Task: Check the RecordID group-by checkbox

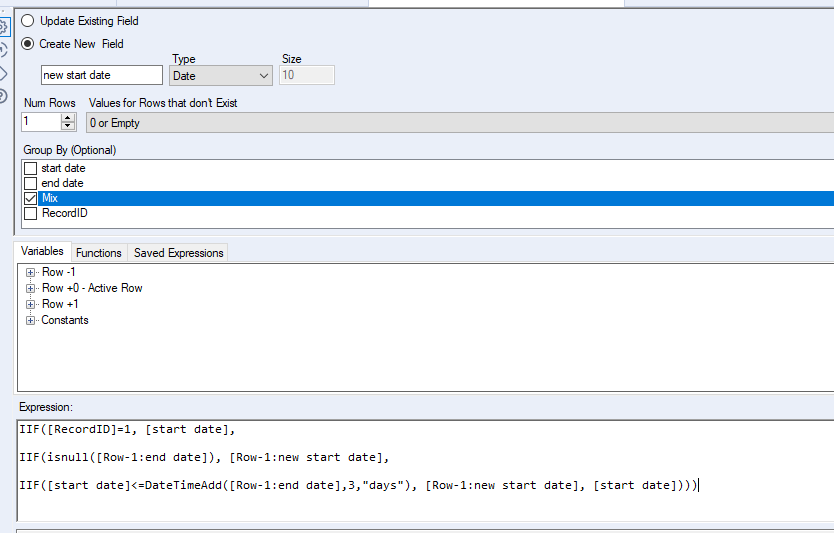Action: pyautogui.click(x=31, y=213)
